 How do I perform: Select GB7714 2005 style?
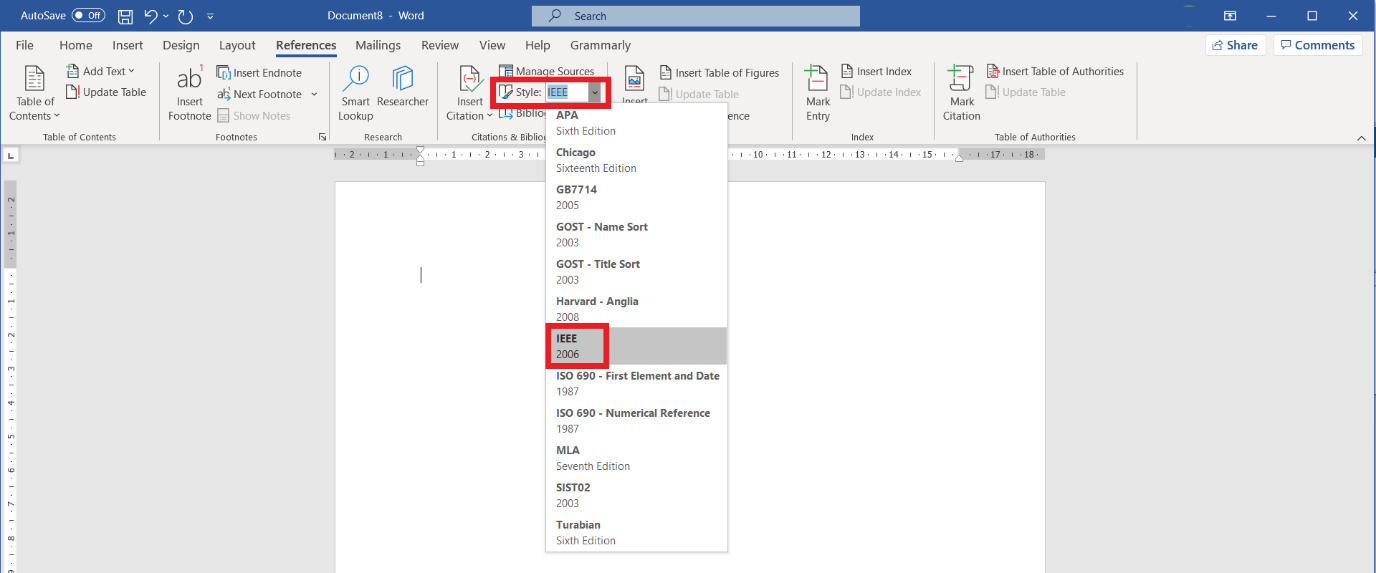pos(636,197)
